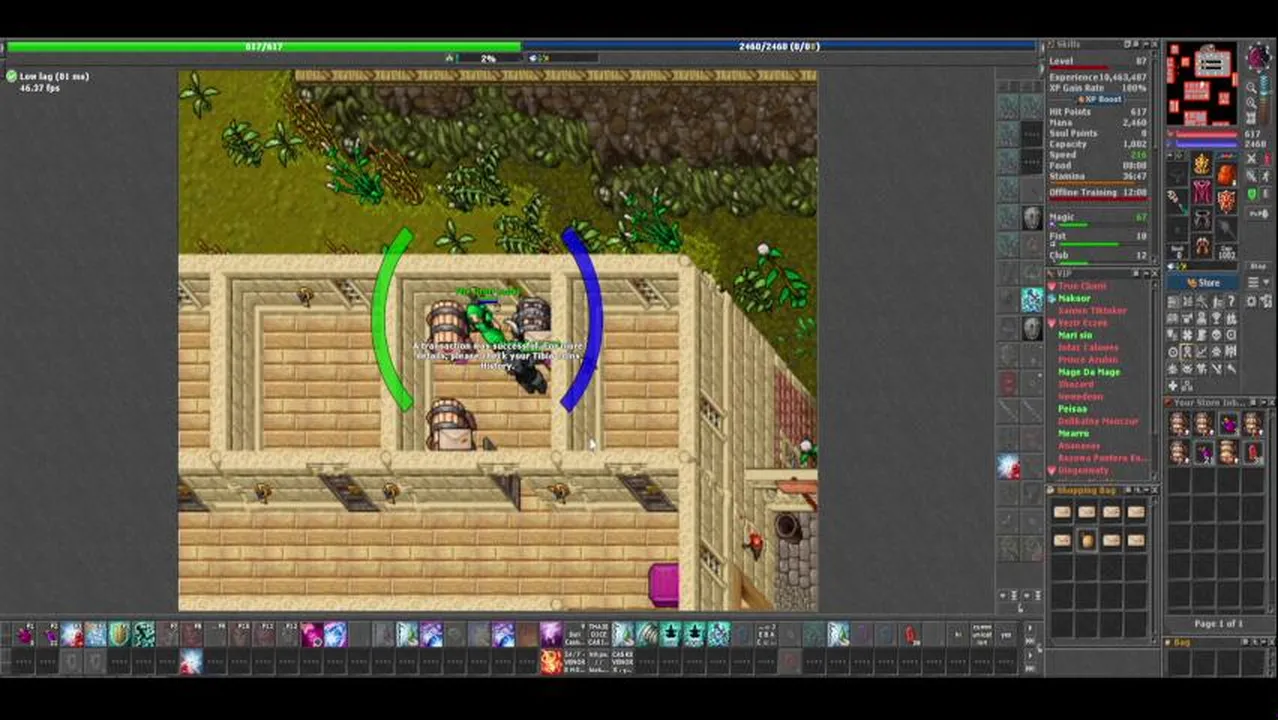Select Mearru in VIP list
This screenshot has width=1278, height=720.
click(1073, 433)
